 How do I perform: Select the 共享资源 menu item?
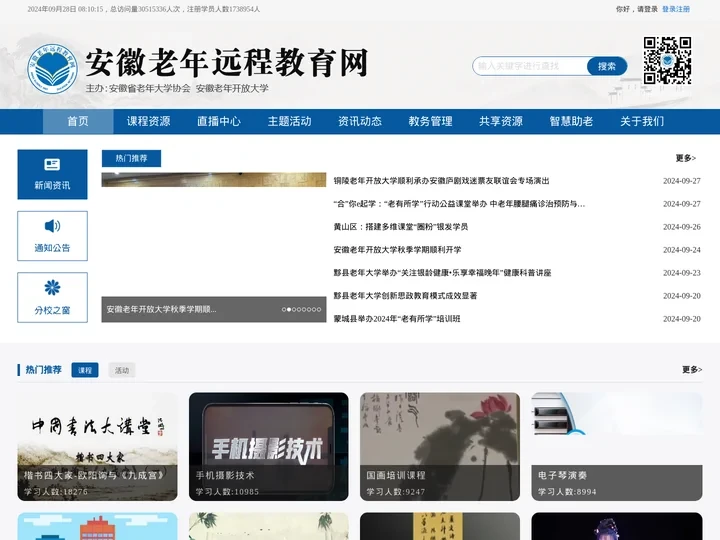pyautogui.click(x=501, y=121)
